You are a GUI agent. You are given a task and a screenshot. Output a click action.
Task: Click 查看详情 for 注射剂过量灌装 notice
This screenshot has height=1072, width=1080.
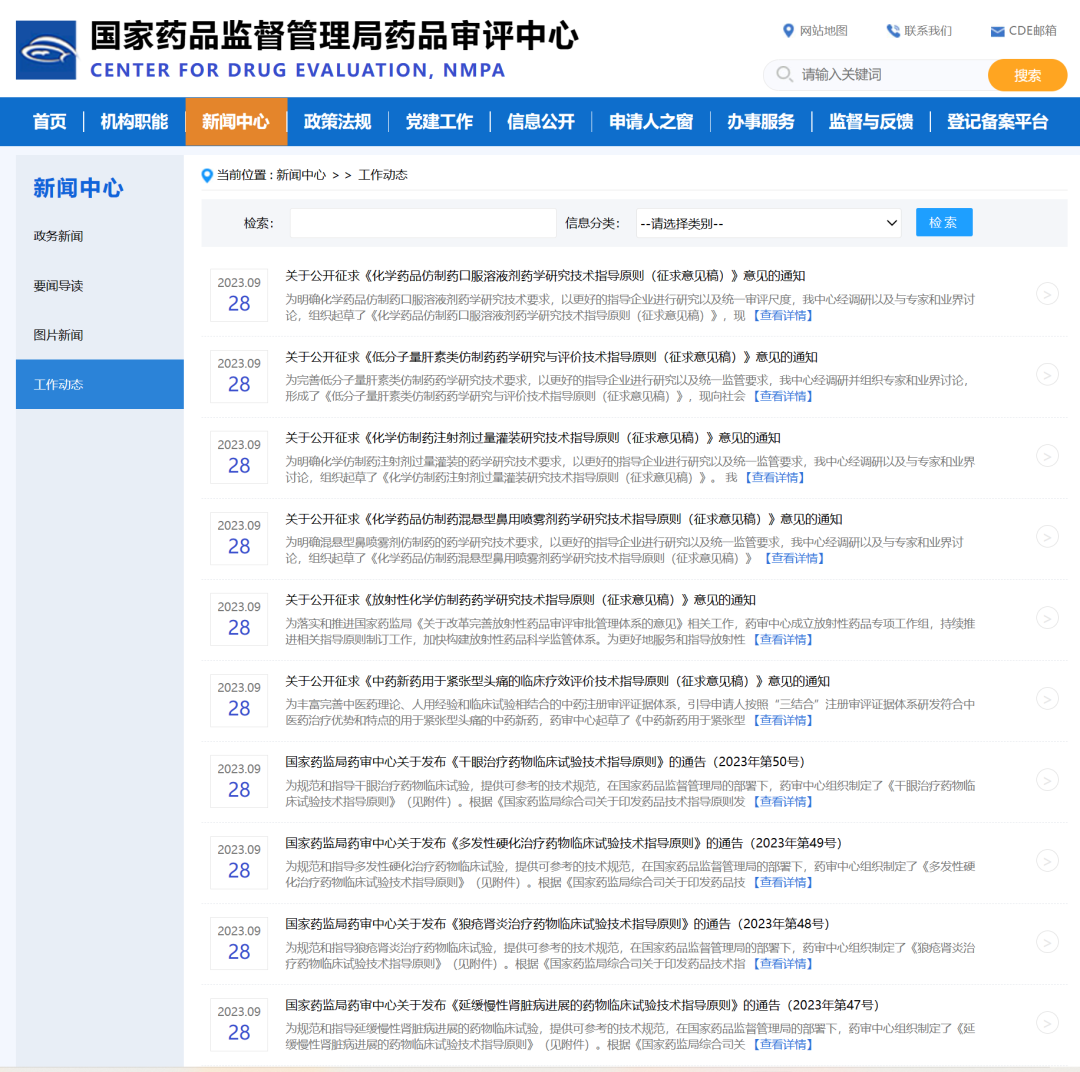pos(774,477)
